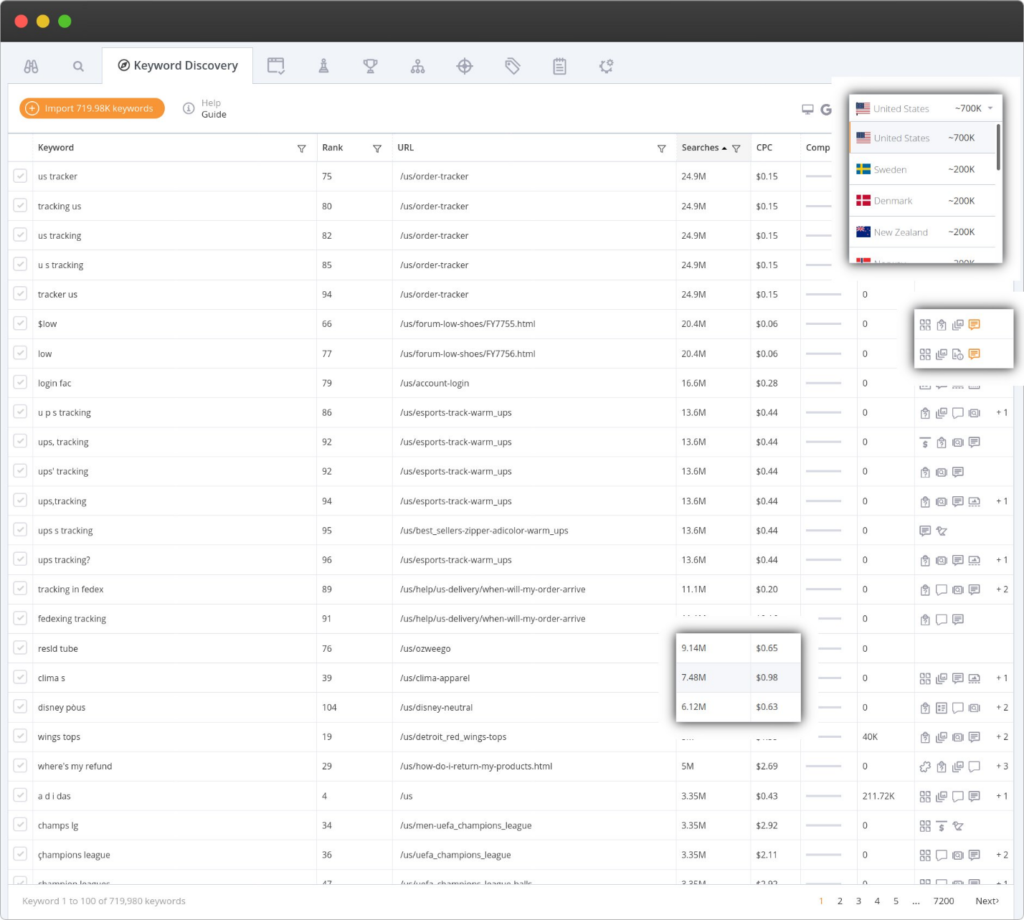Screen dimensions: 1024x920
Task: Toggle checkbox for 'us tracker' keyword
Action: pos(20,177)
